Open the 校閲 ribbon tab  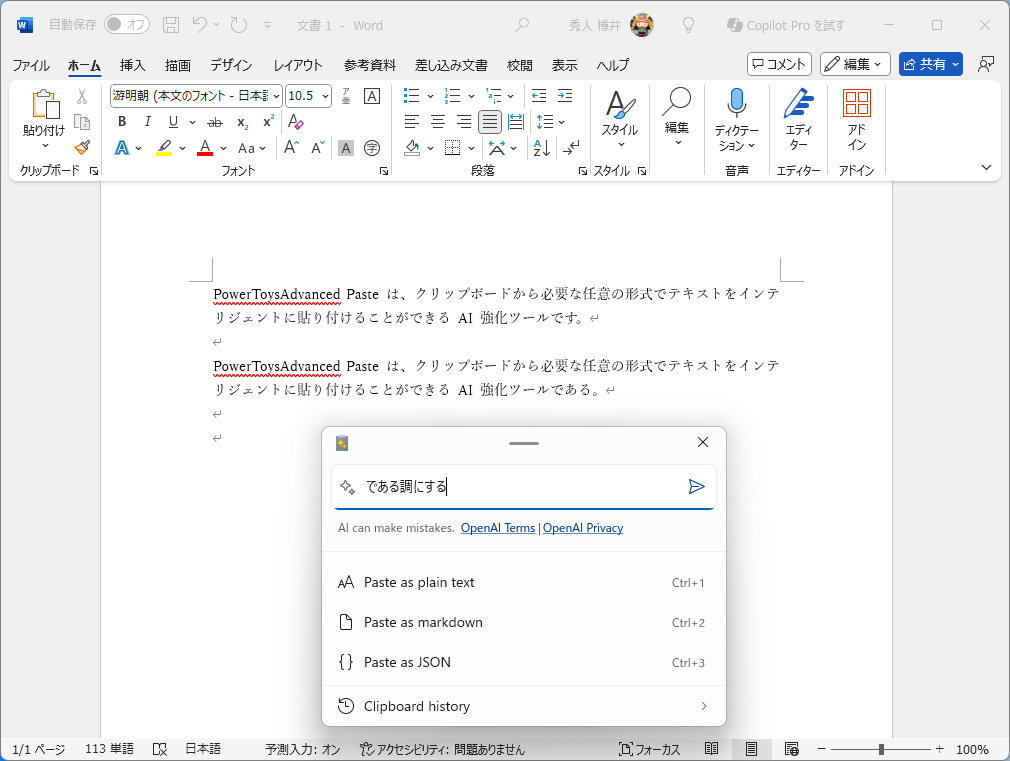point(518,66)
